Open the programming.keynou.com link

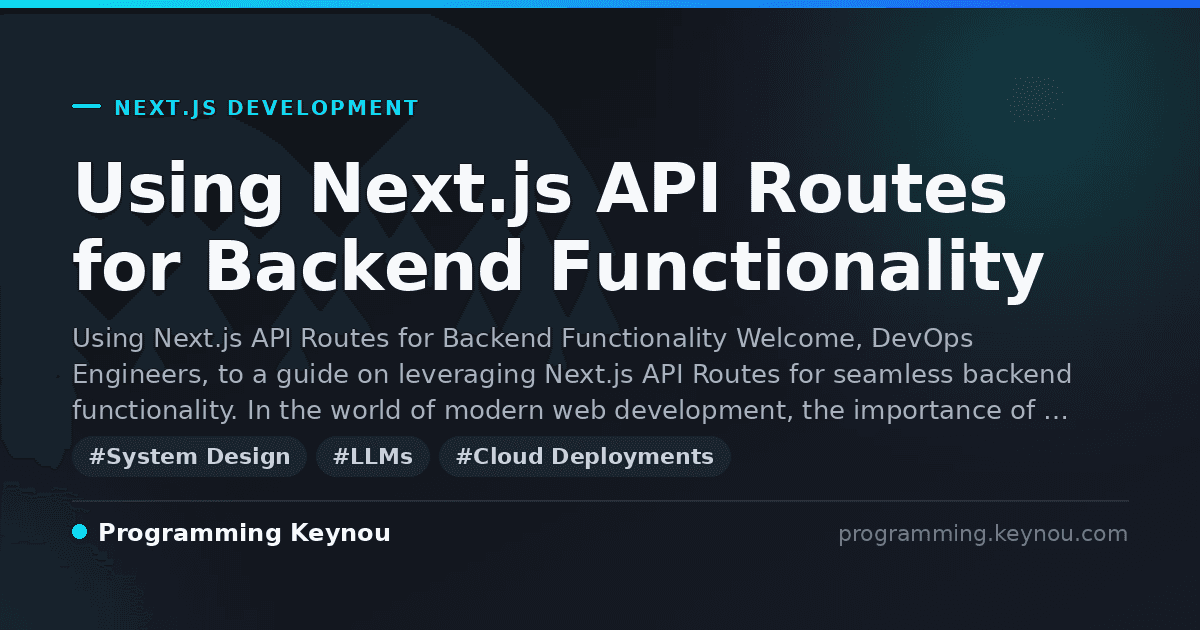[x=983, y=534]
